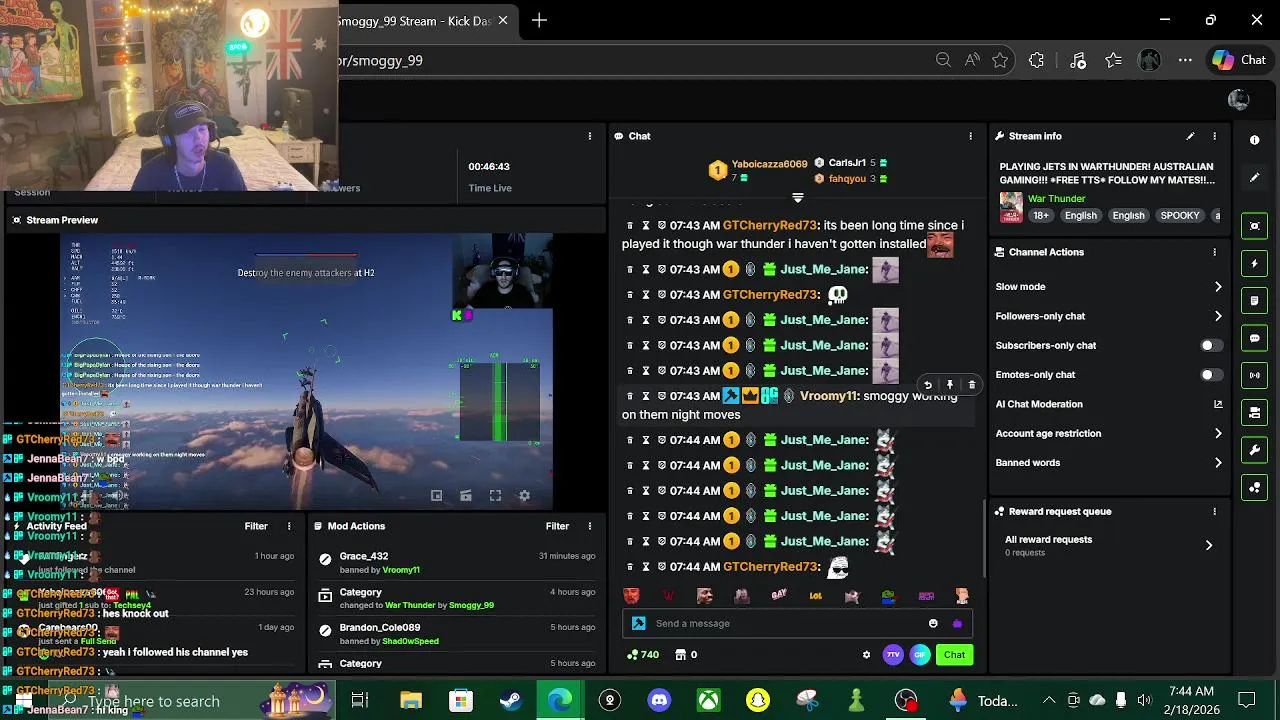1280x720 pixels.
Task: Select the lightning bolt activity sidebar icon
Action: (x=1254, y=264)
